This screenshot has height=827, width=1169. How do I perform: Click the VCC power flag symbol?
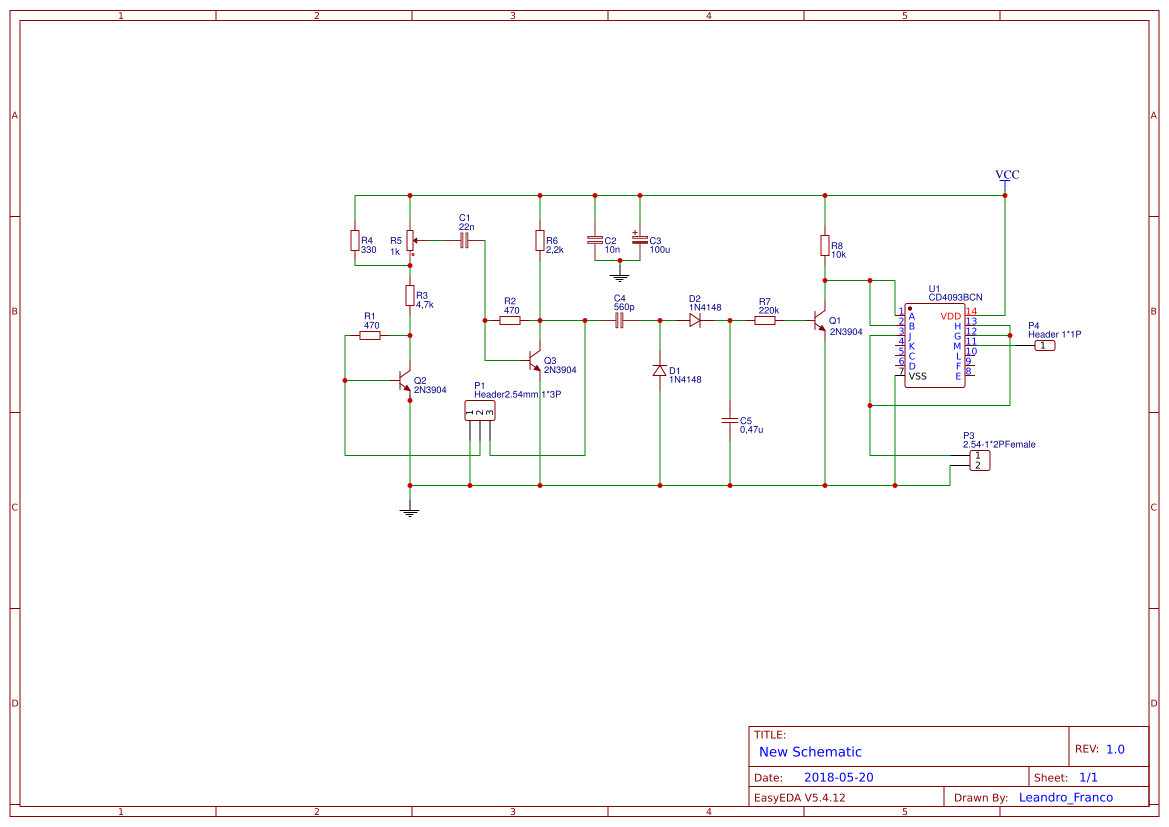(1006, 182)
